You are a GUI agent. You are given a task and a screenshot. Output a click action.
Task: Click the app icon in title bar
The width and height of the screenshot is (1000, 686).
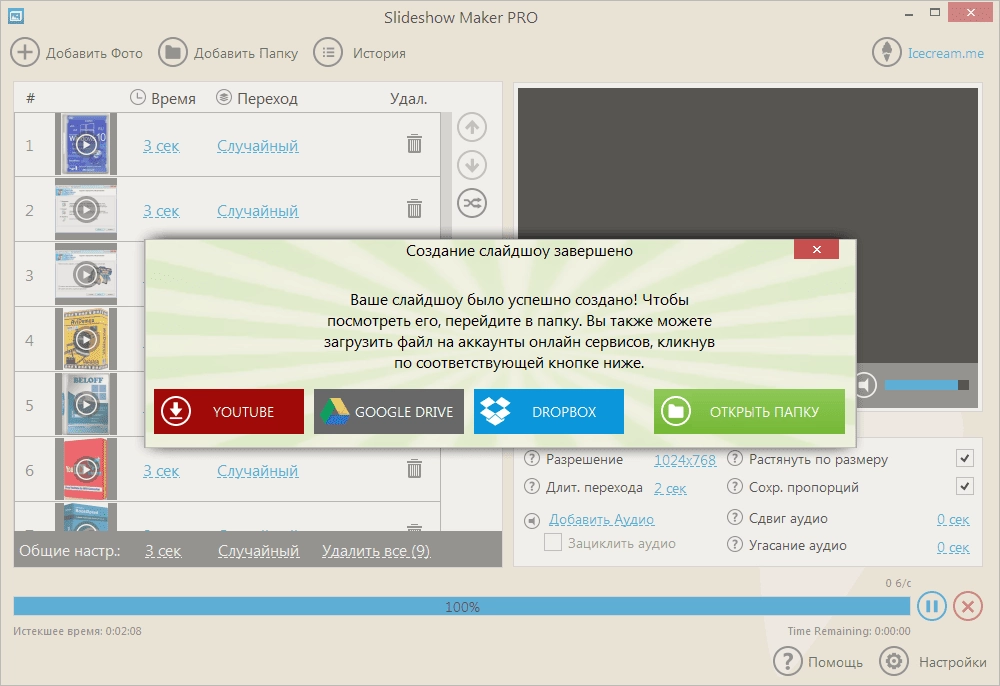pyautogui.click(x=16, y=17)
